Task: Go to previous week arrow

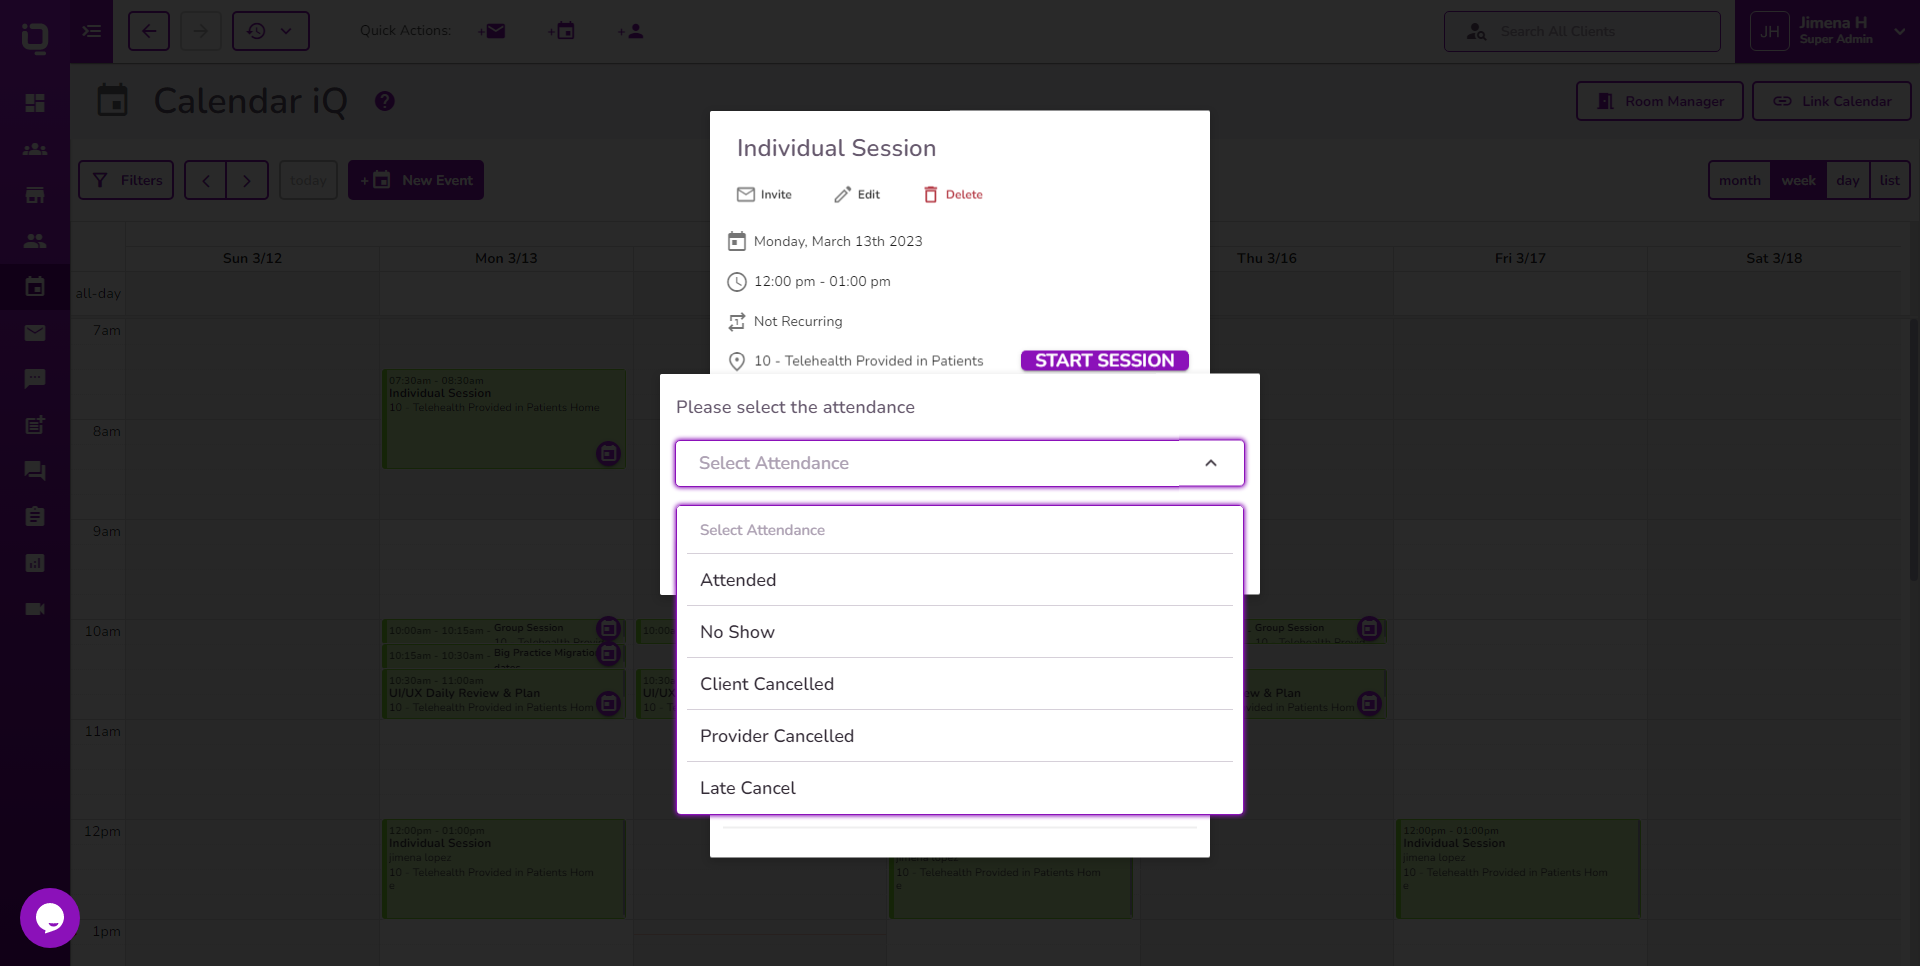Action: point(206,180)
